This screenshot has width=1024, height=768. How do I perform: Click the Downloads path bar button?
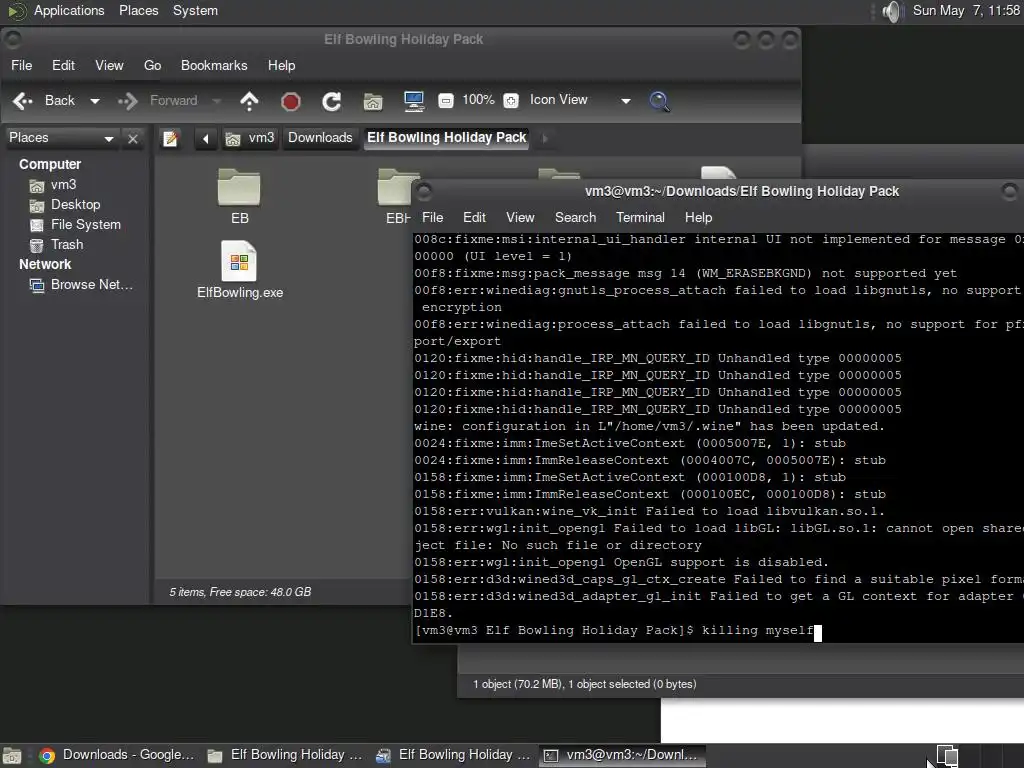(320, 138)
